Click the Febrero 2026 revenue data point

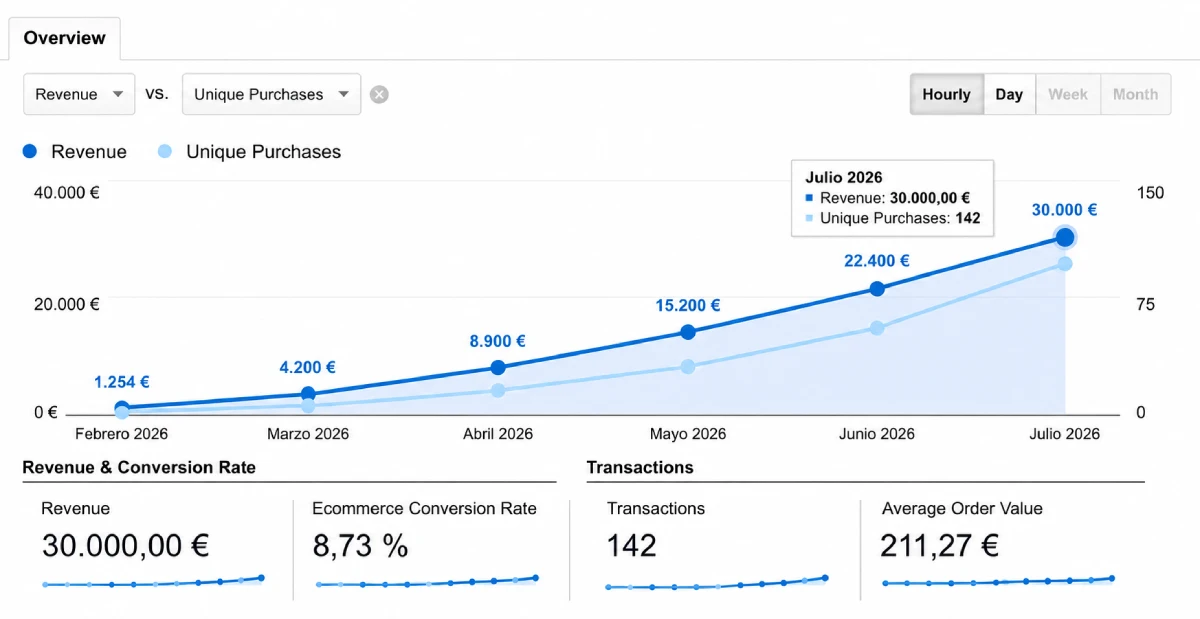[122, 408]
